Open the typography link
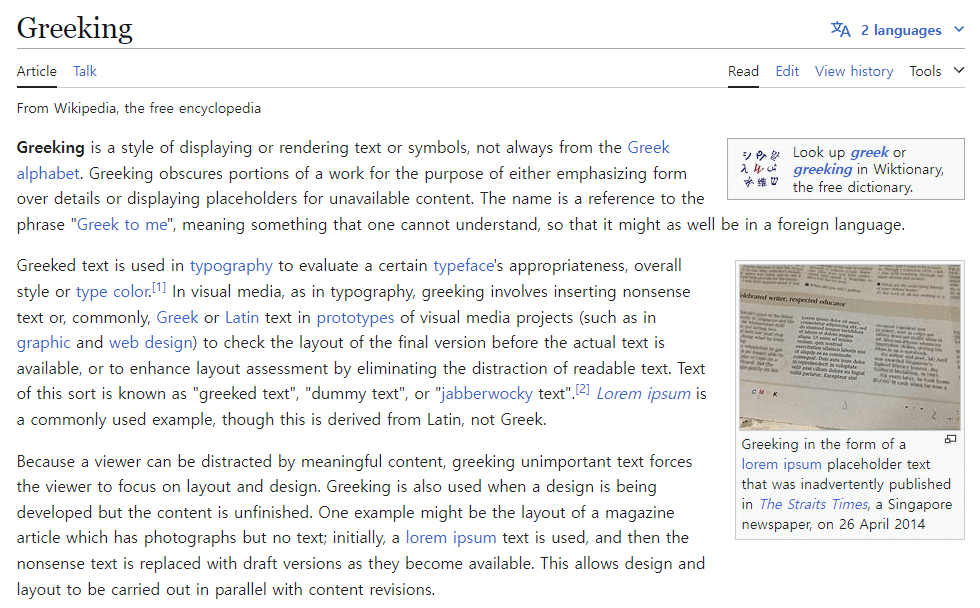The height and width of the screenshot is (608, 980). click(231, 266)
